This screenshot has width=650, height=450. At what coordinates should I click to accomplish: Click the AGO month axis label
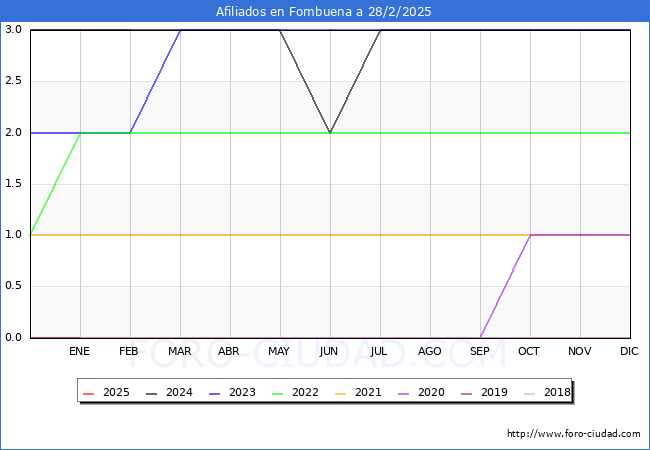pyautogui.click(x=429, y=351)
